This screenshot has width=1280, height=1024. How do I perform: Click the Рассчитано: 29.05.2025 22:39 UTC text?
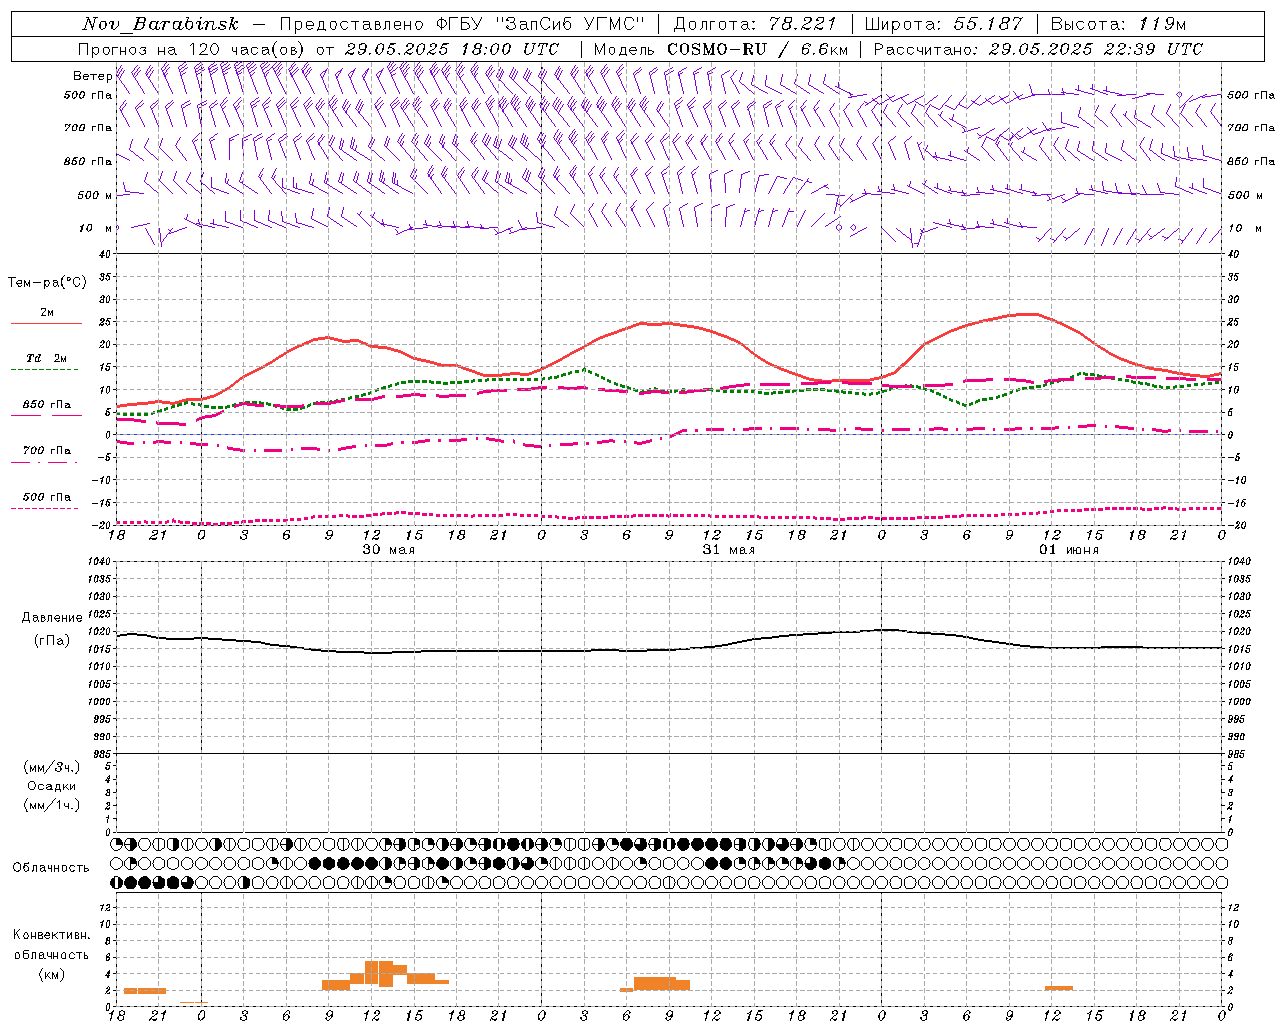click(x=1038, y=49)
